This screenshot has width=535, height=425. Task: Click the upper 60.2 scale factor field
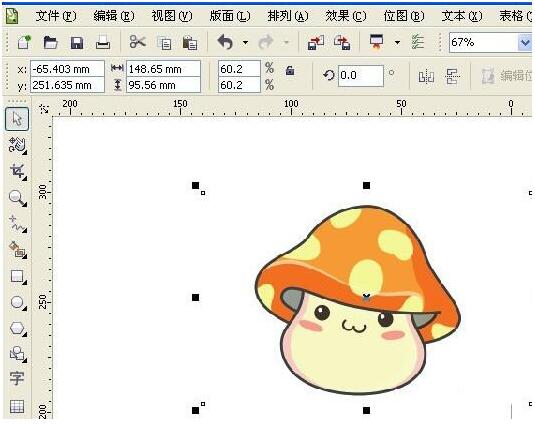pos(239,69)
